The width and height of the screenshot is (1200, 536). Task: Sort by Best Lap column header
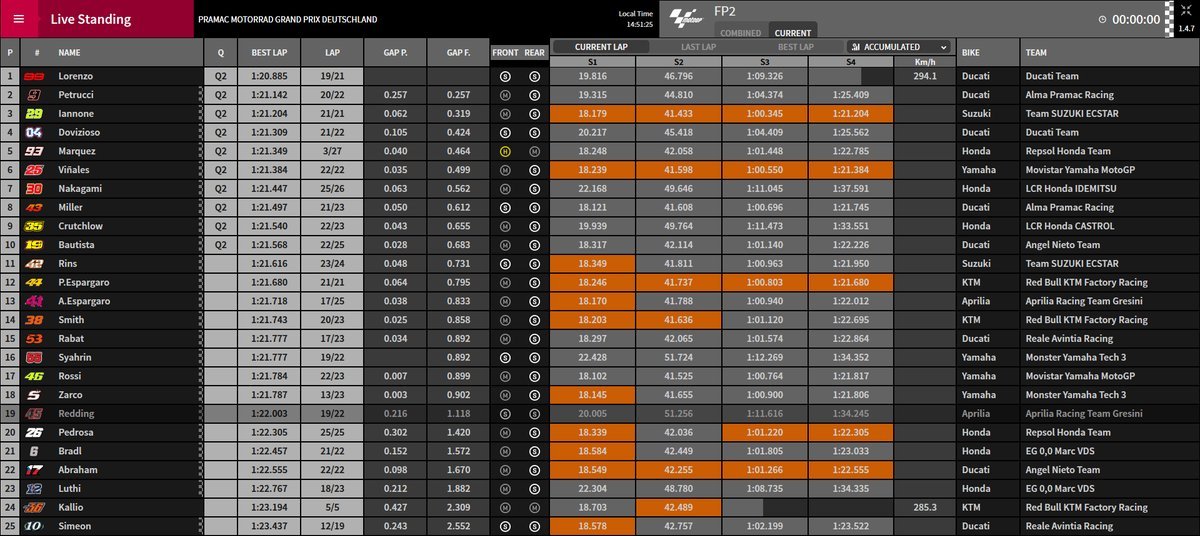click(x=270, y=52)
